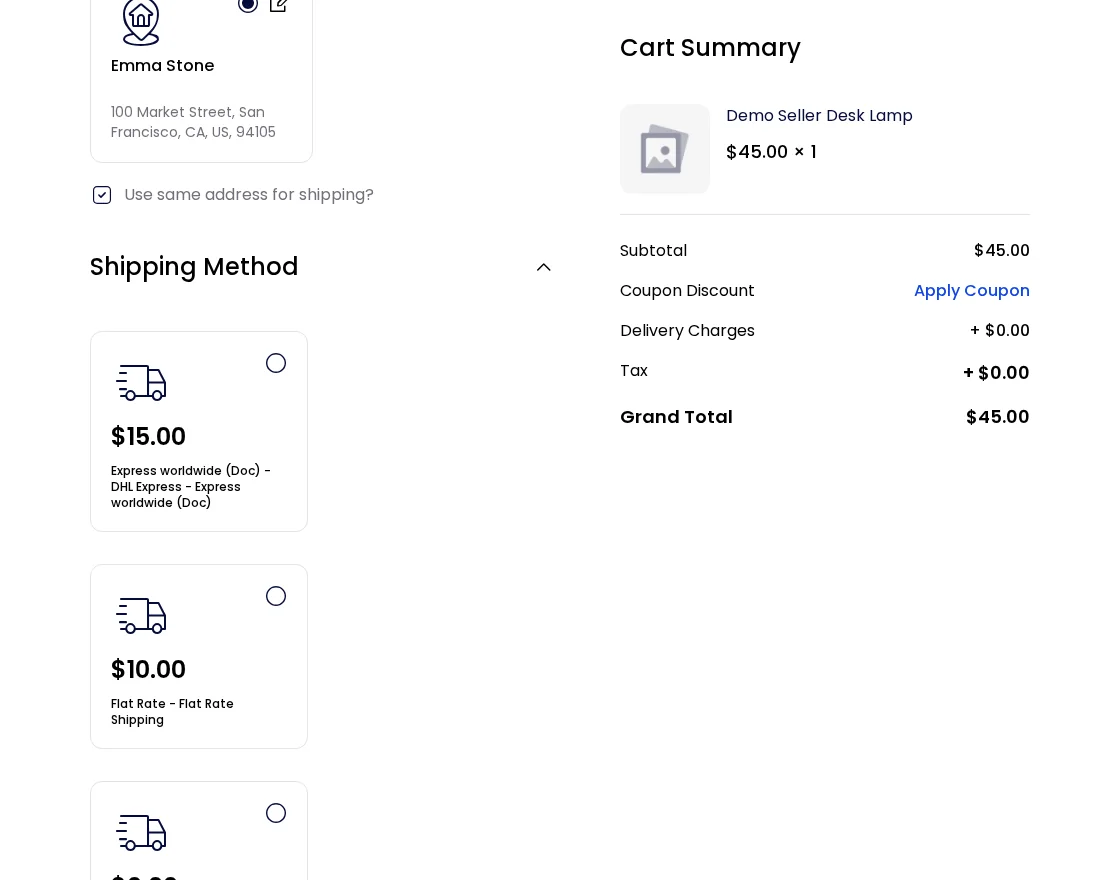Toggle 'Use same address for shipping' checkbox
The height and width of the screenshot is (880, 1120).
[102, 195]
